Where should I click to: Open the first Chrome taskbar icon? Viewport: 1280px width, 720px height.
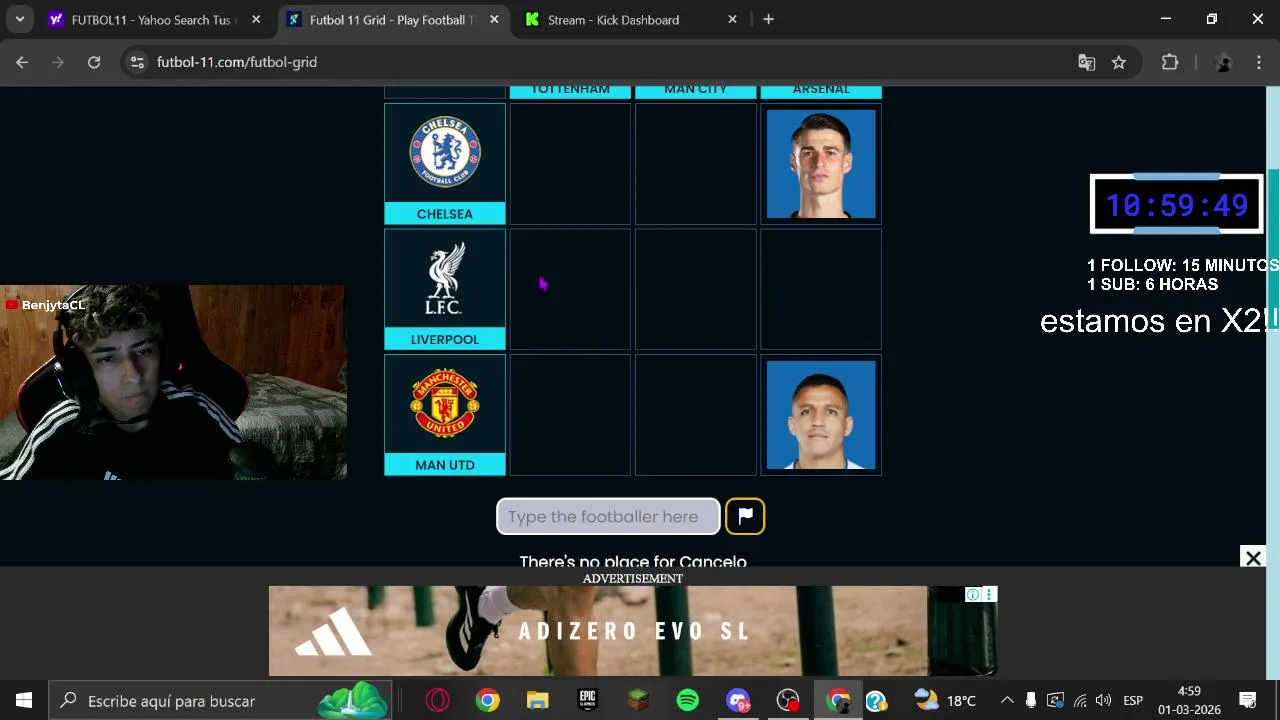487,701
